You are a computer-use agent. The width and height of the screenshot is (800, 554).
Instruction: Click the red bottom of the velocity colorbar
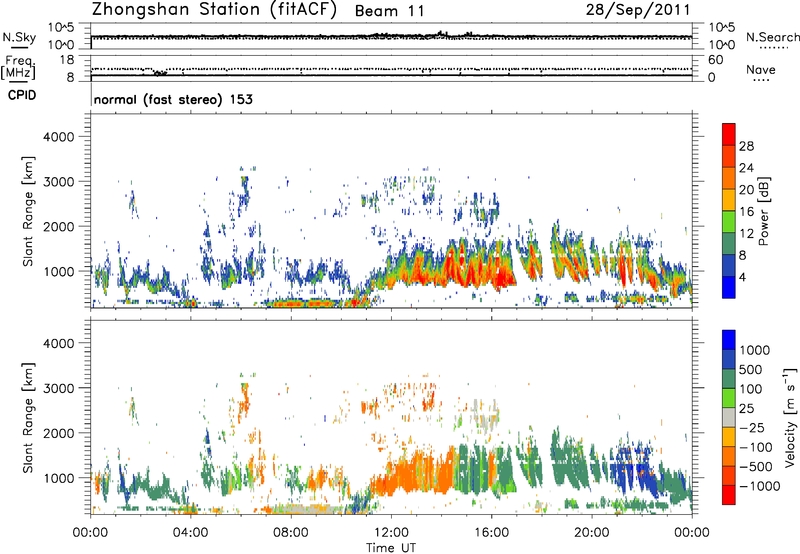[729, 495]
